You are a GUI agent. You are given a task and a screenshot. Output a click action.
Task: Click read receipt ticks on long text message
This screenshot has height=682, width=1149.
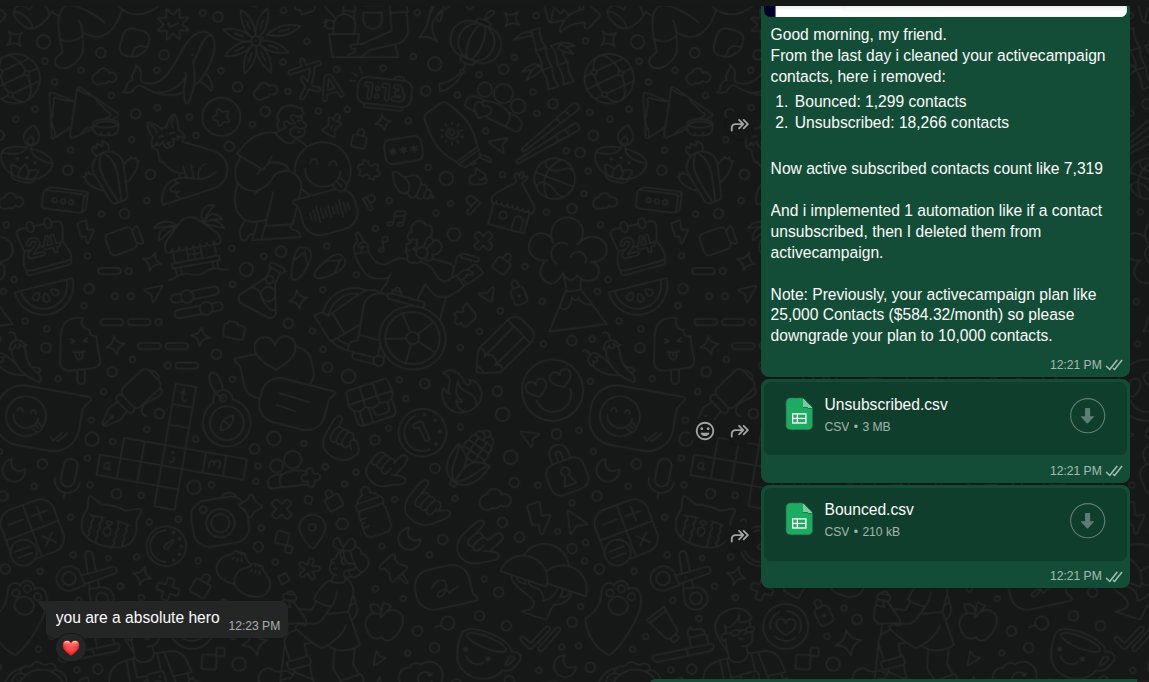[x=1114, y=365]
